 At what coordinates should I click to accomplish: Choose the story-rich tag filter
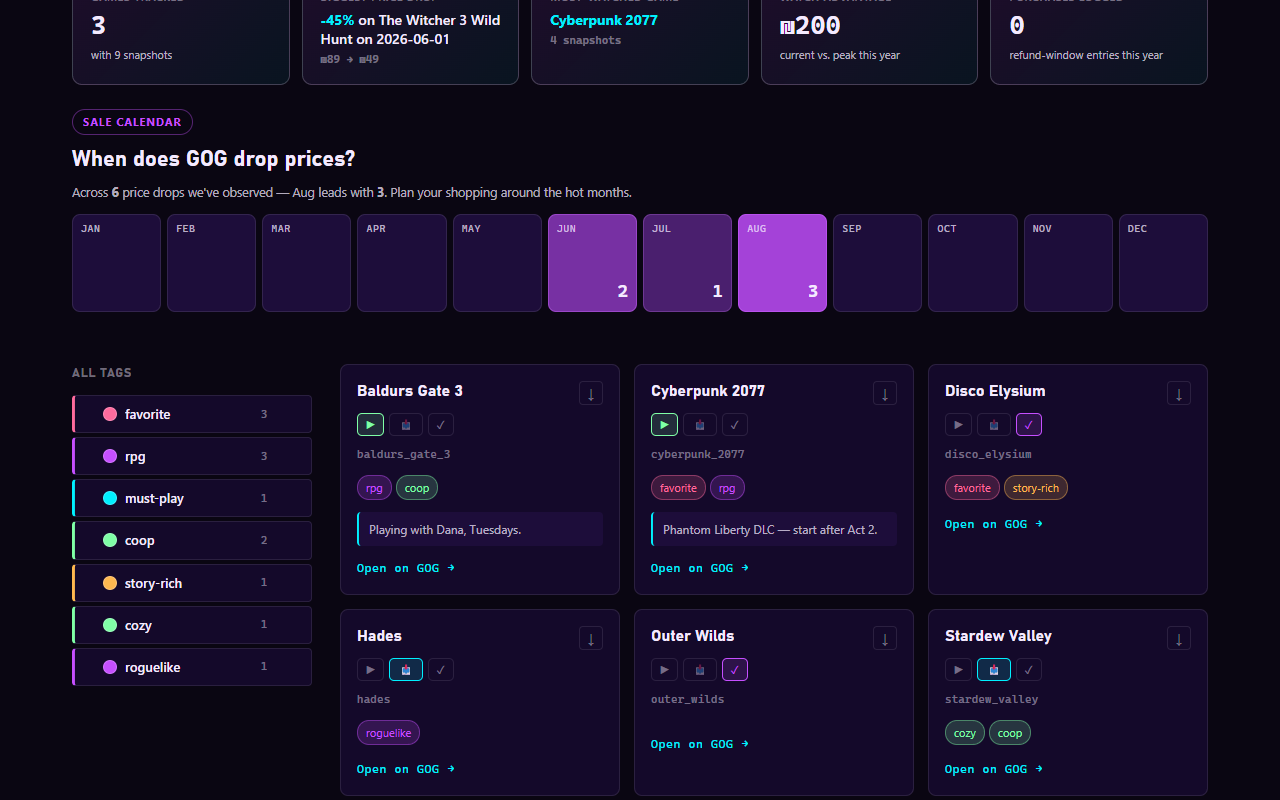coord(192,583)
